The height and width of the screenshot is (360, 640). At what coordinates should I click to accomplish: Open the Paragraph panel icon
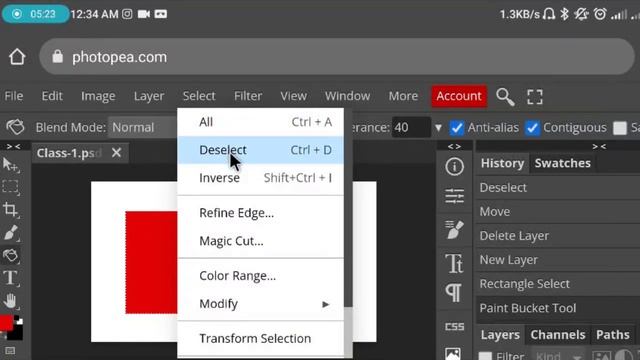point(454,293)
